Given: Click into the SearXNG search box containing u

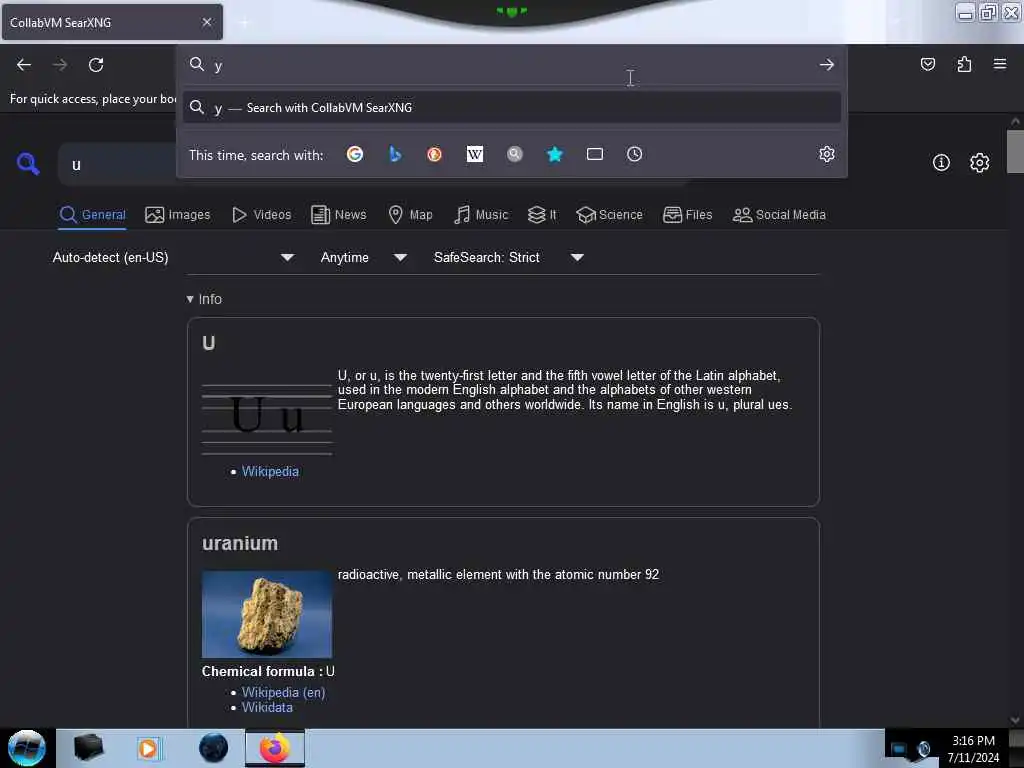Looking at the screenshot, I should [118, 165].
